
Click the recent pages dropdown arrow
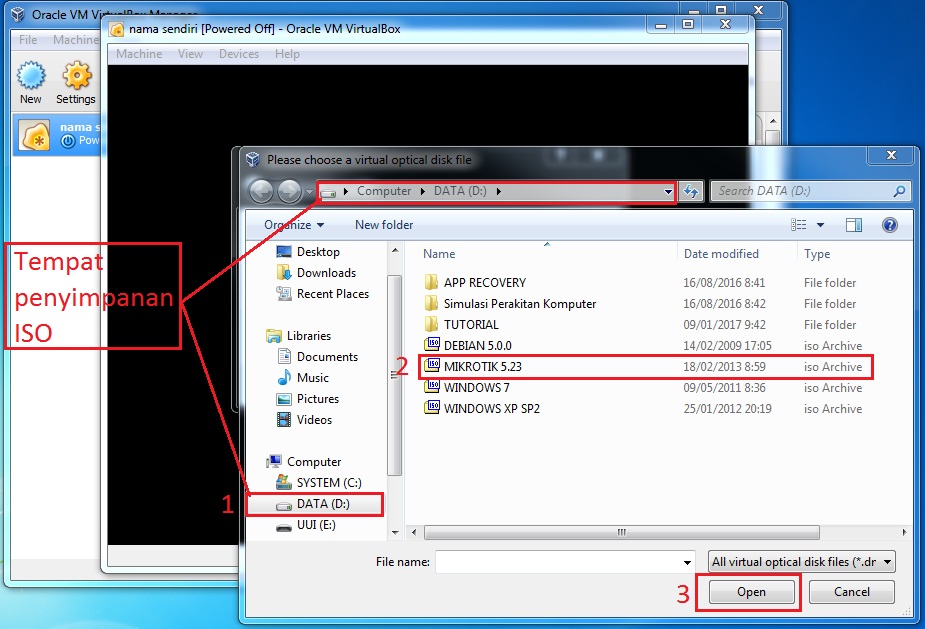[x=309, y=191]
